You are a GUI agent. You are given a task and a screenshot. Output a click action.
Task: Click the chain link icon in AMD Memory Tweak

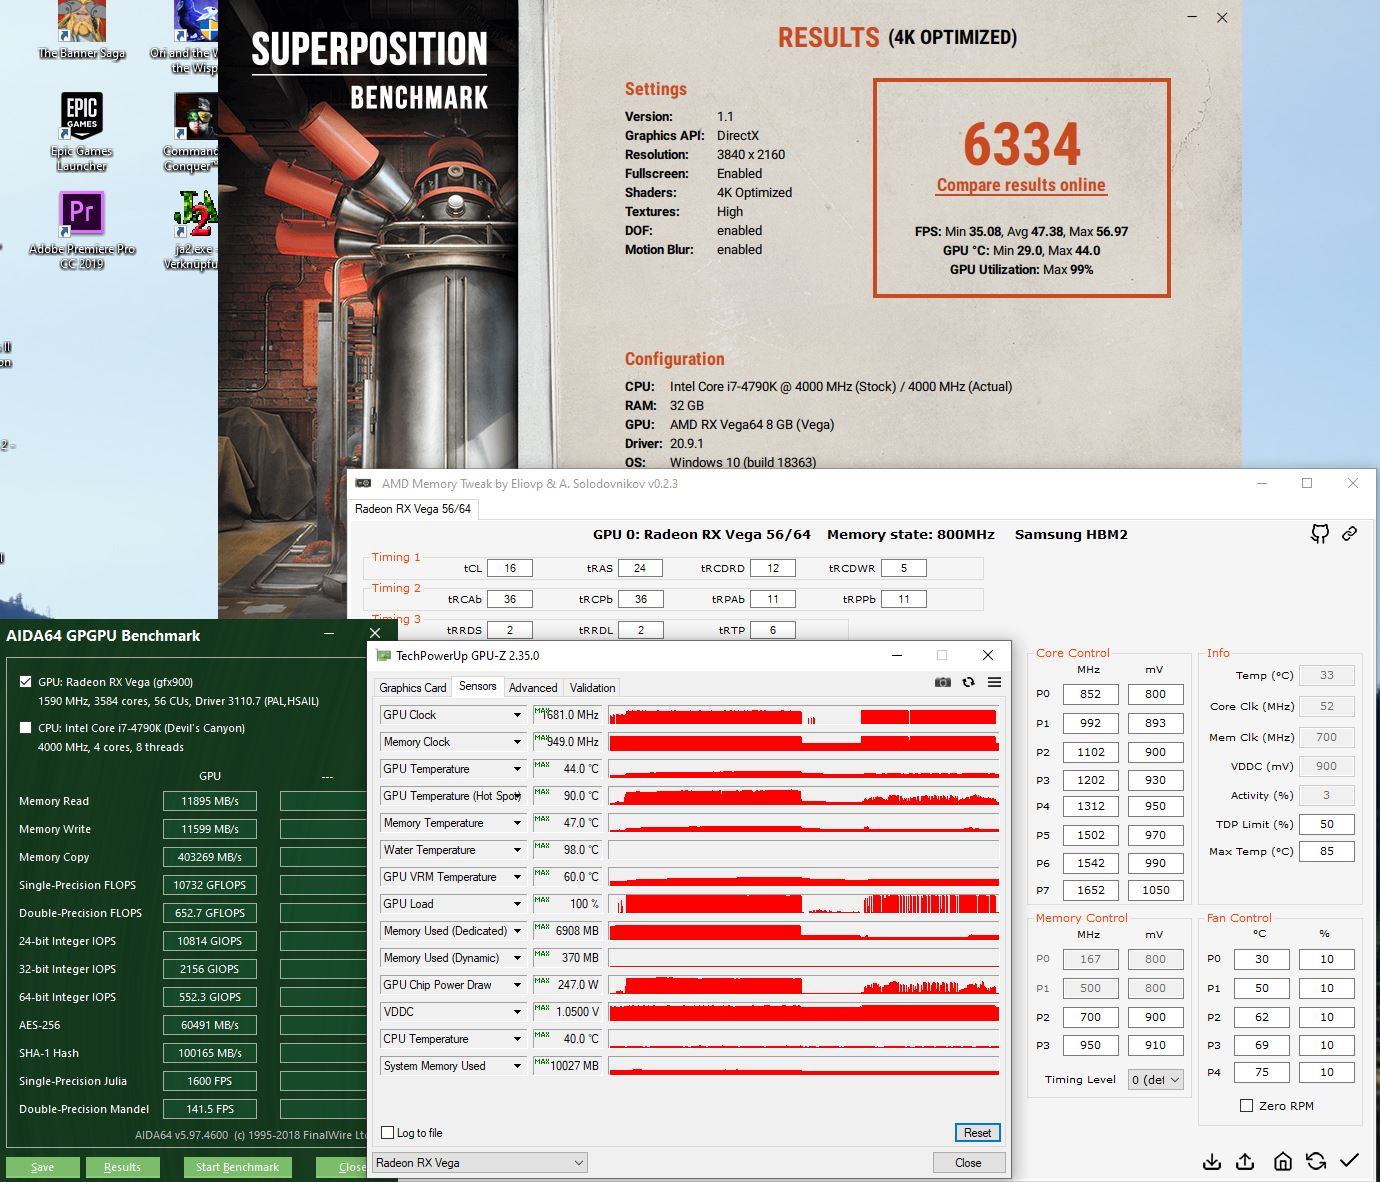pyautogui.click(x=1349, y=534)
